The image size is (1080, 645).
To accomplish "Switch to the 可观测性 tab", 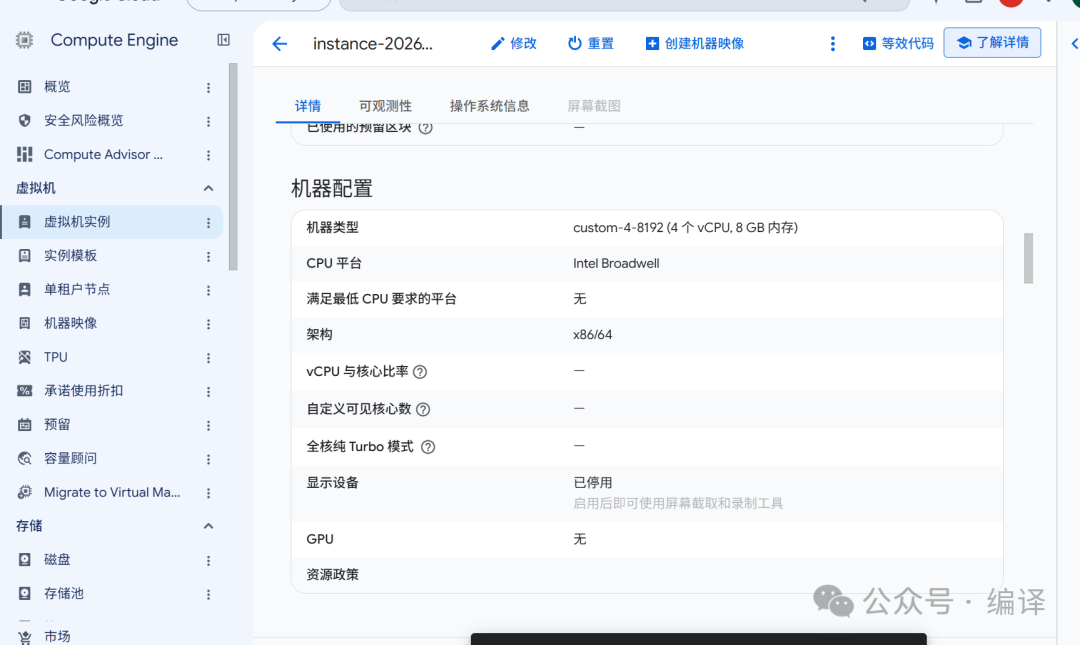I will coord(385,106).
